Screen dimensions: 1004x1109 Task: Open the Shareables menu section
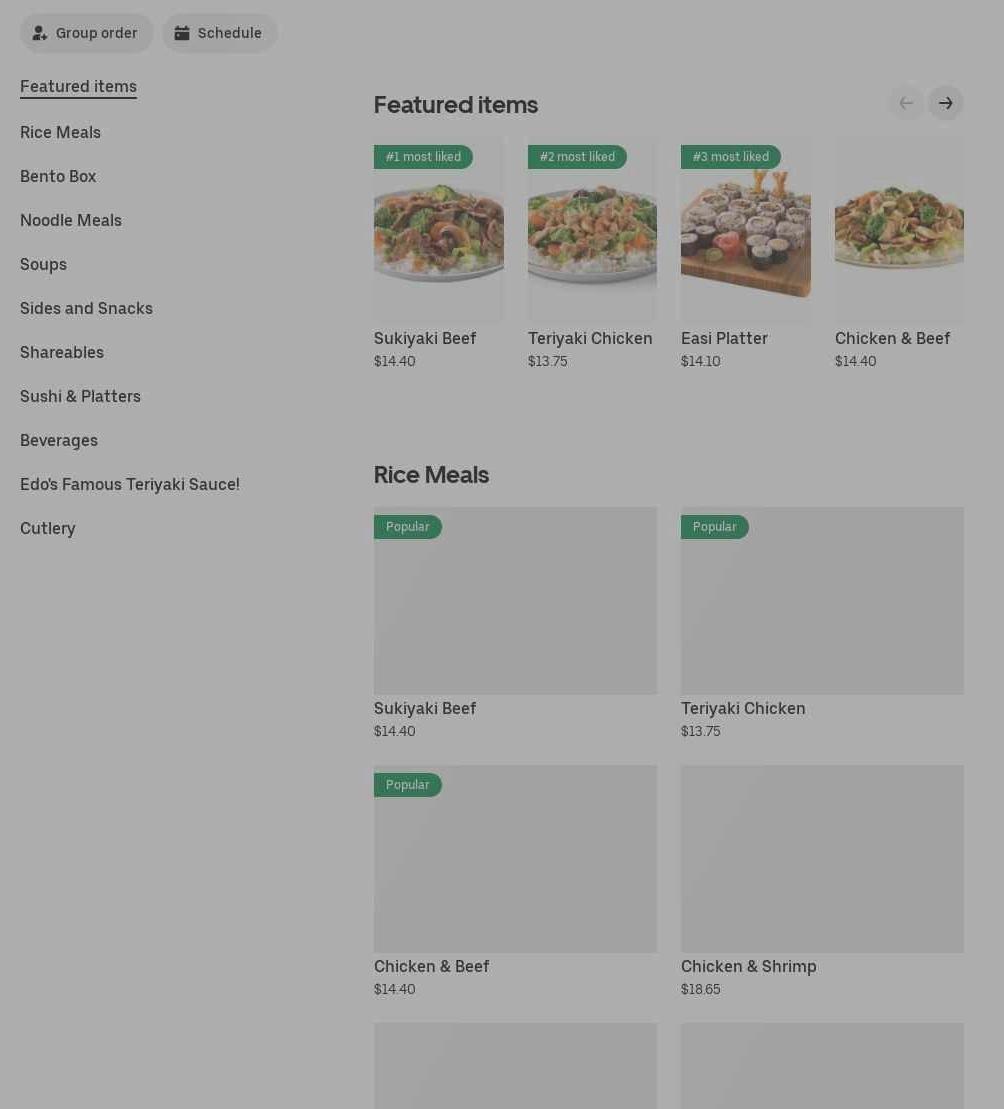(x=62, y=352)
